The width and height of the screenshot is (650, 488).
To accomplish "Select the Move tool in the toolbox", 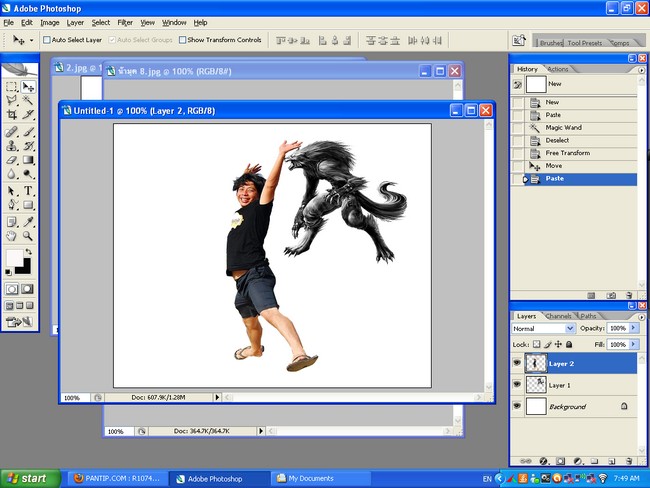I will 28,87.
